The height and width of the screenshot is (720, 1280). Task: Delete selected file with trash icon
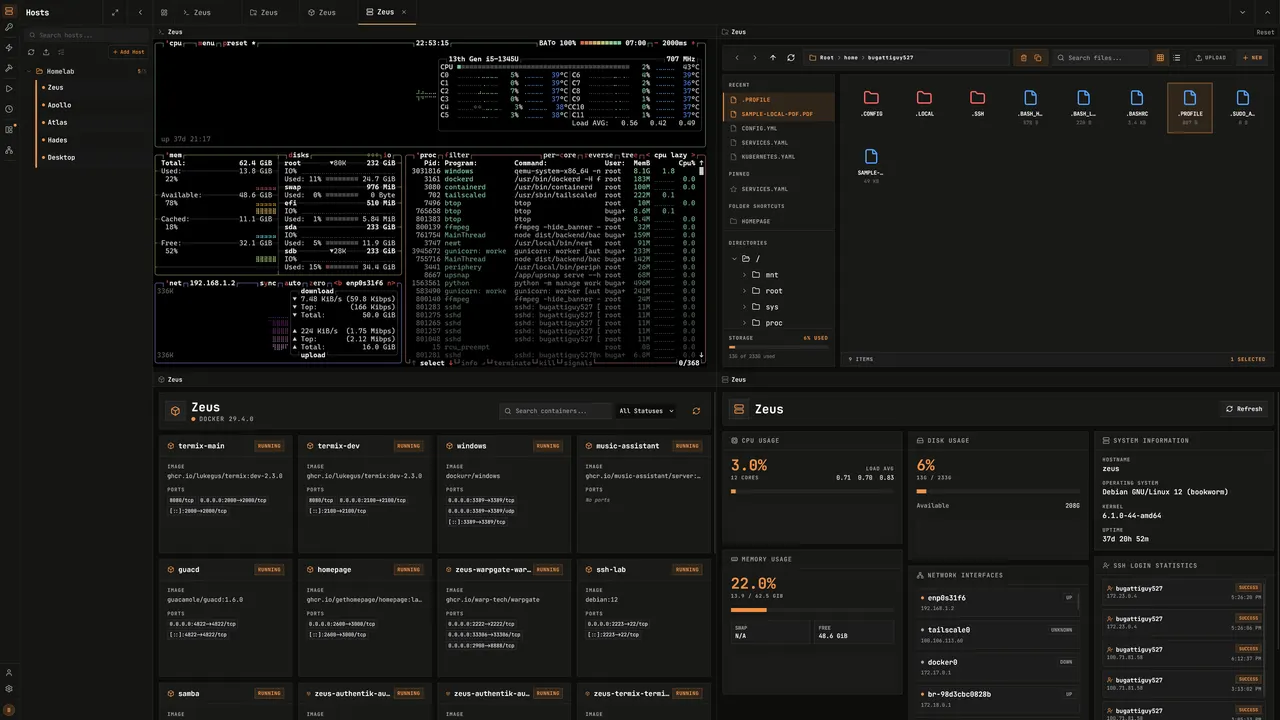pos(1023,58)
